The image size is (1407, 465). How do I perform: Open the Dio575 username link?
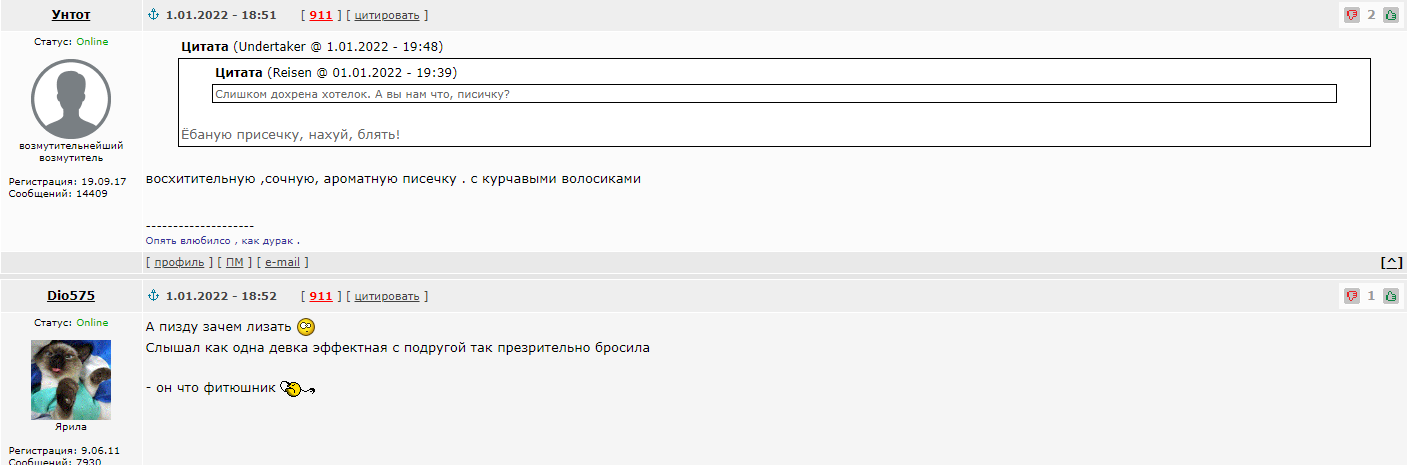70,296
